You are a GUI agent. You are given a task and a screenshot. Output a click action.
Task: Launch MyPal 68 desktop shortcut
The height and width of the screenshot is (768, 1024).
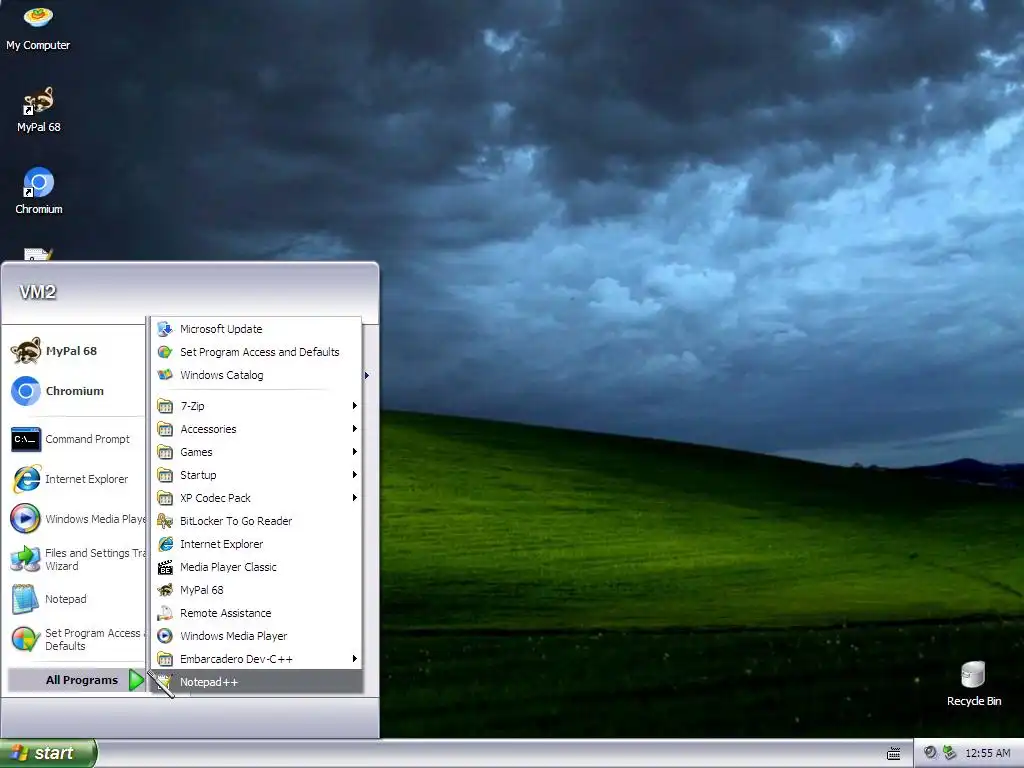click(38, 110)
